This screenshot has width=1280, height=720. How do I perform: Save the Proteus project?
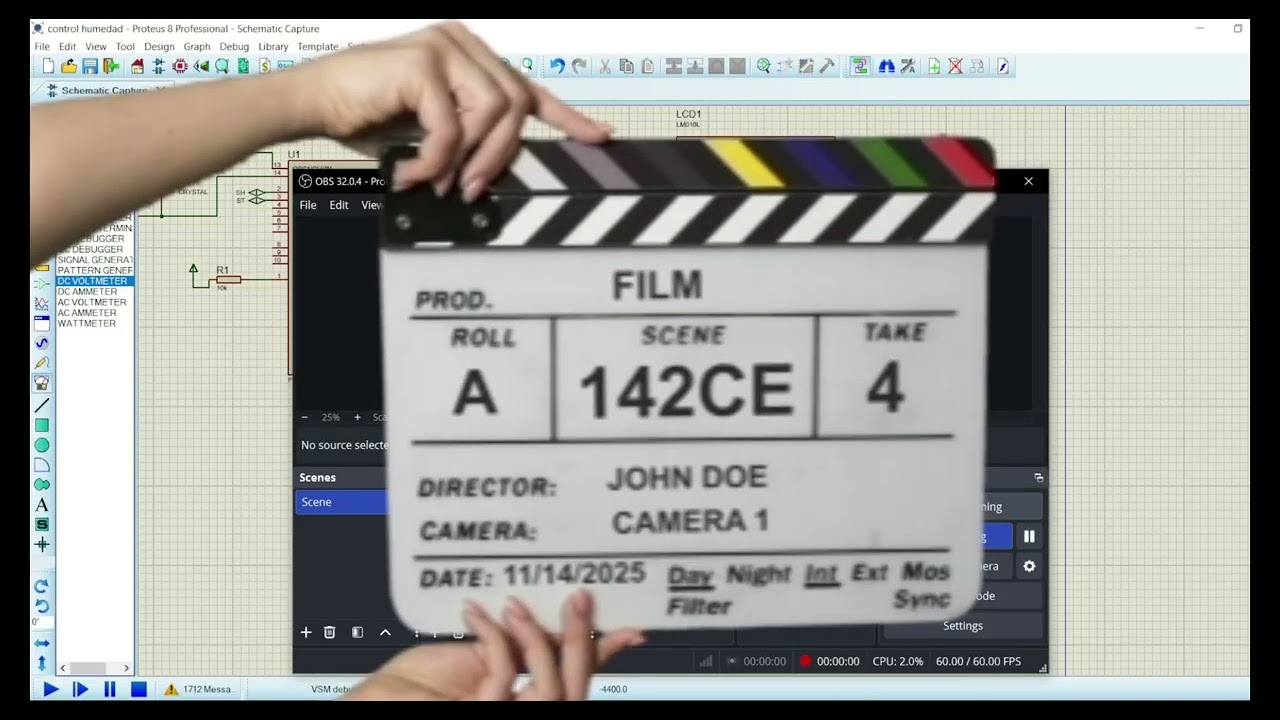point(90,66)
